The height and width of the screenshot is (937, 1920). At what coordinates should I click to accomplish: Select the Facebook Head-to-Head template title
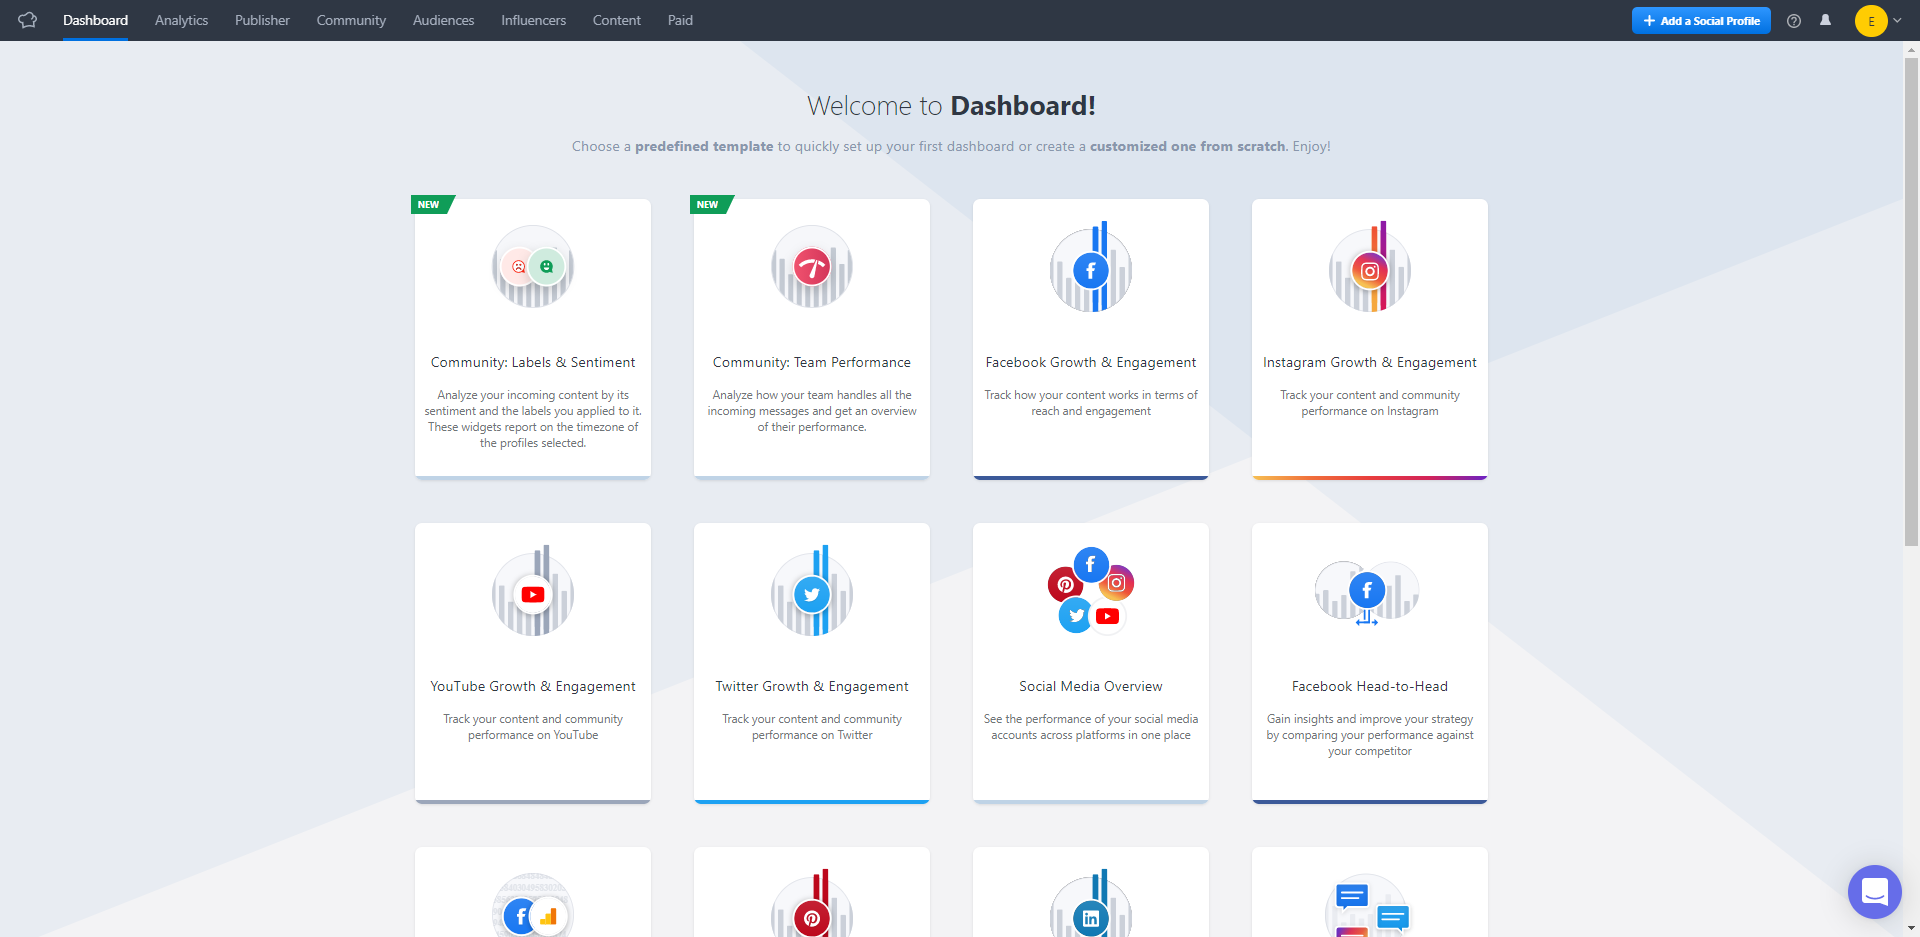click(x=1369, y=686)
